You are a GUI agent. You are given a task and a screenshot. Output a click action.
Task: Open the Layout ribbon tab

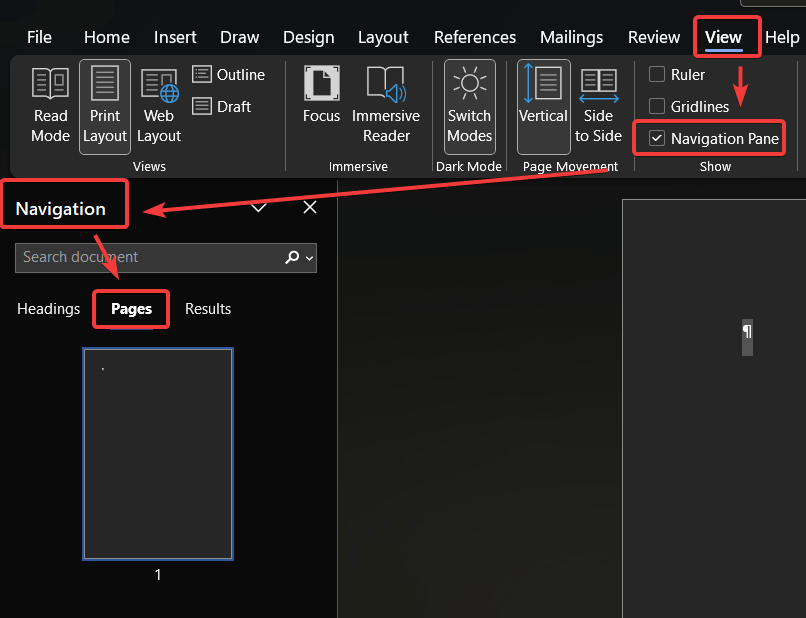tap(383, 37)
